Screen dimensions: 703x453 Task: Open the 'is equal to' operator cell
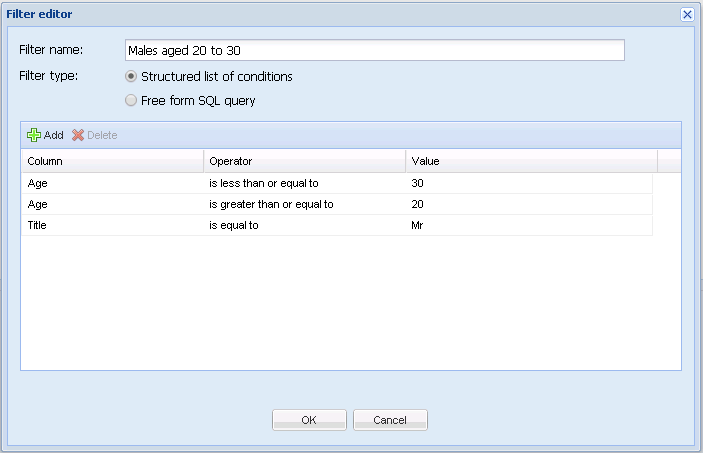(304, 225)
